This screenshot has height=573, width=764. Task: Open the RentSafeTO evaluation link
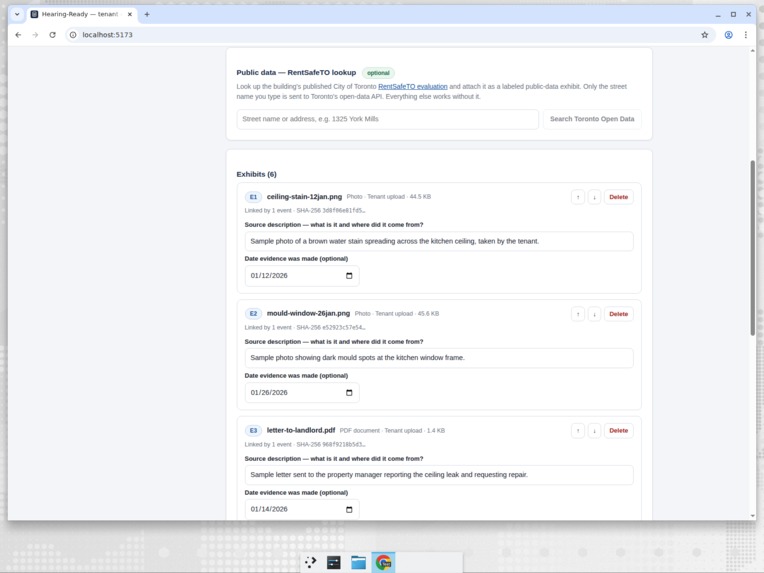click(x=413, y=86)
